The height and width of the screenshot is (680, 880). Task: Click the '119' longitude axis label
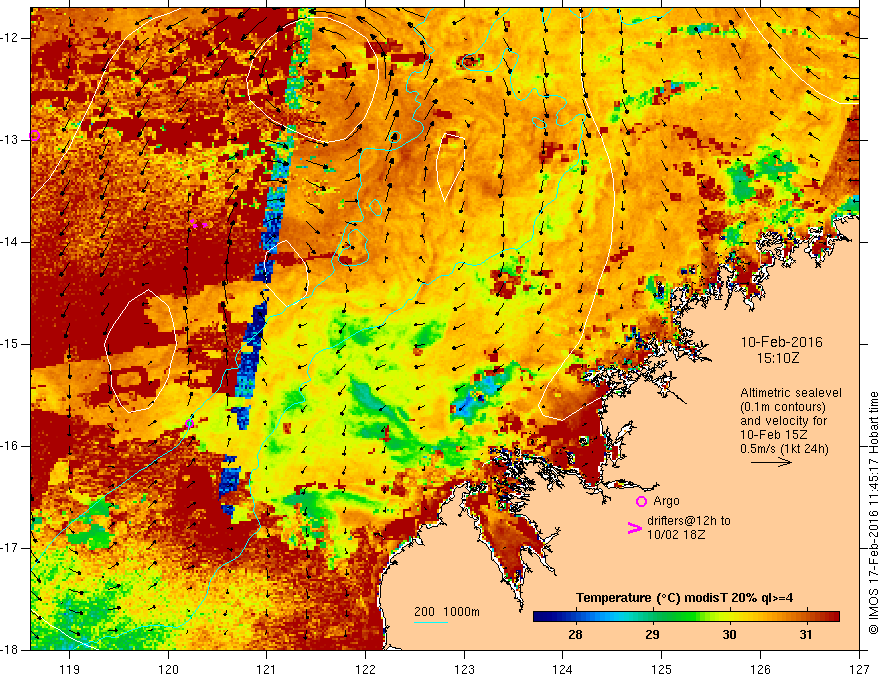pyautogui.click(x=70, y=669)
